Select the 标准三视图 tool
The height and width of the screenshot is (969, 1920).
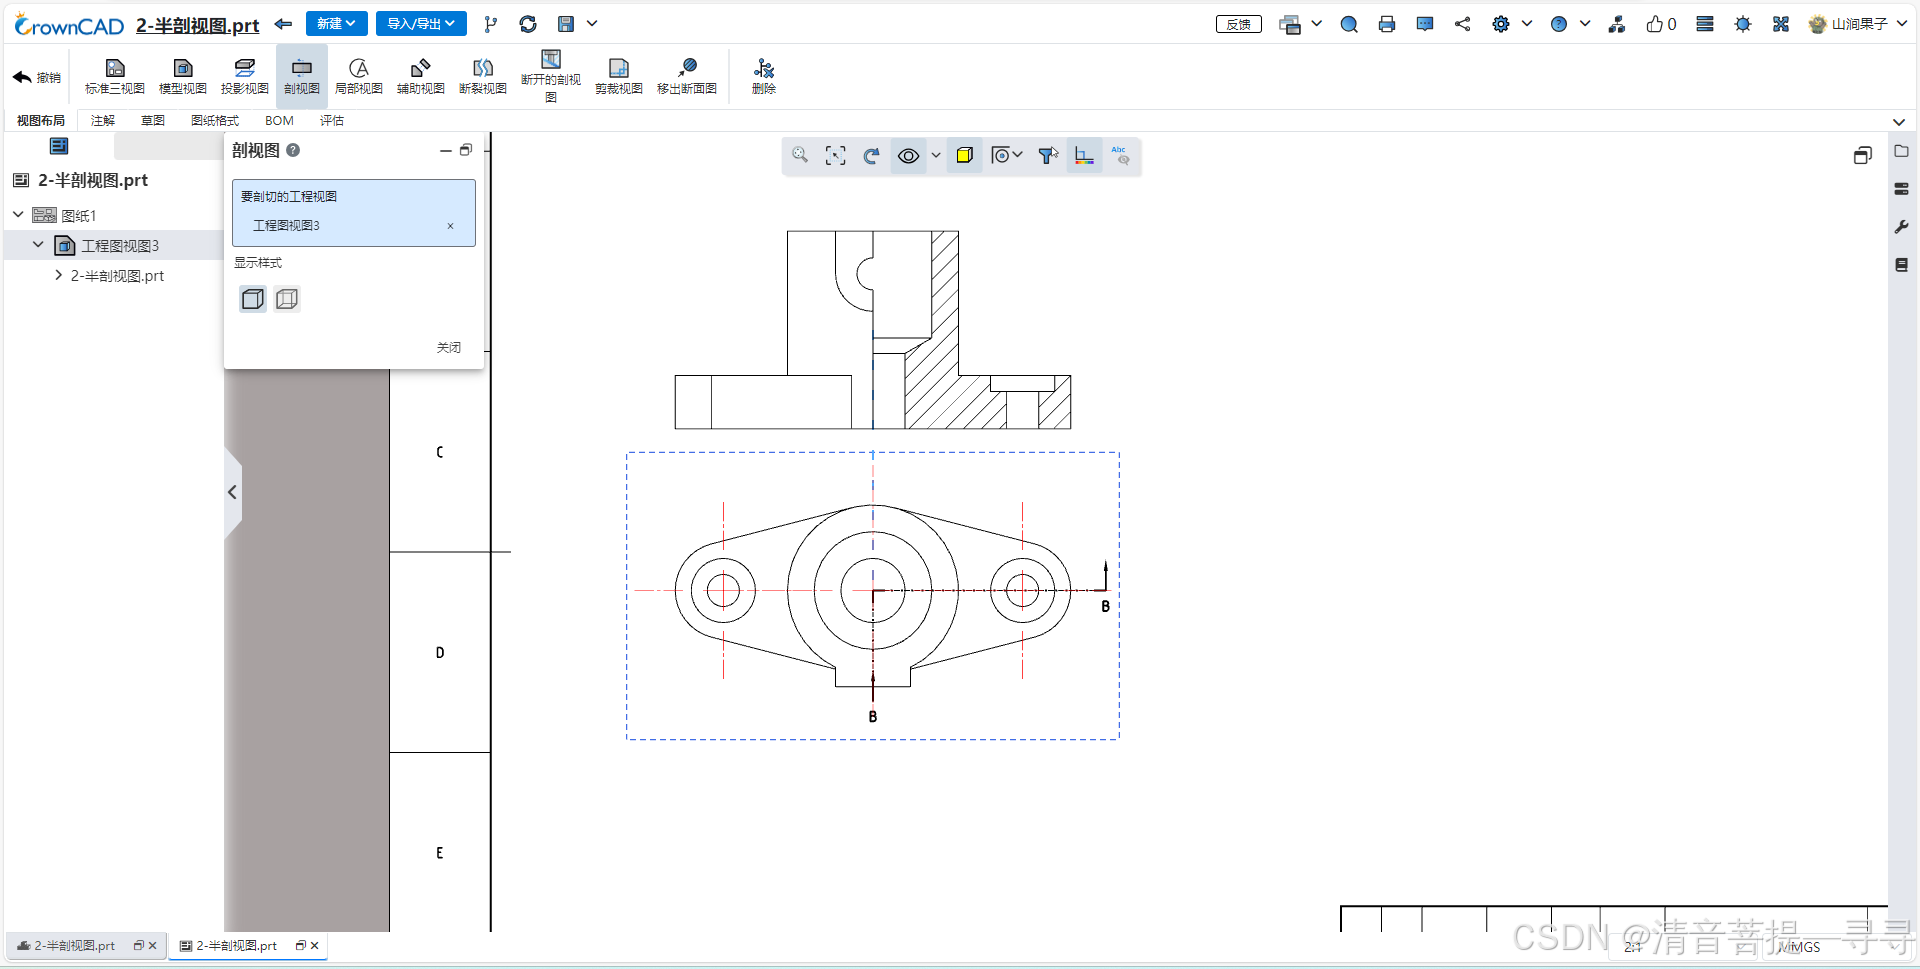(115, 76)
